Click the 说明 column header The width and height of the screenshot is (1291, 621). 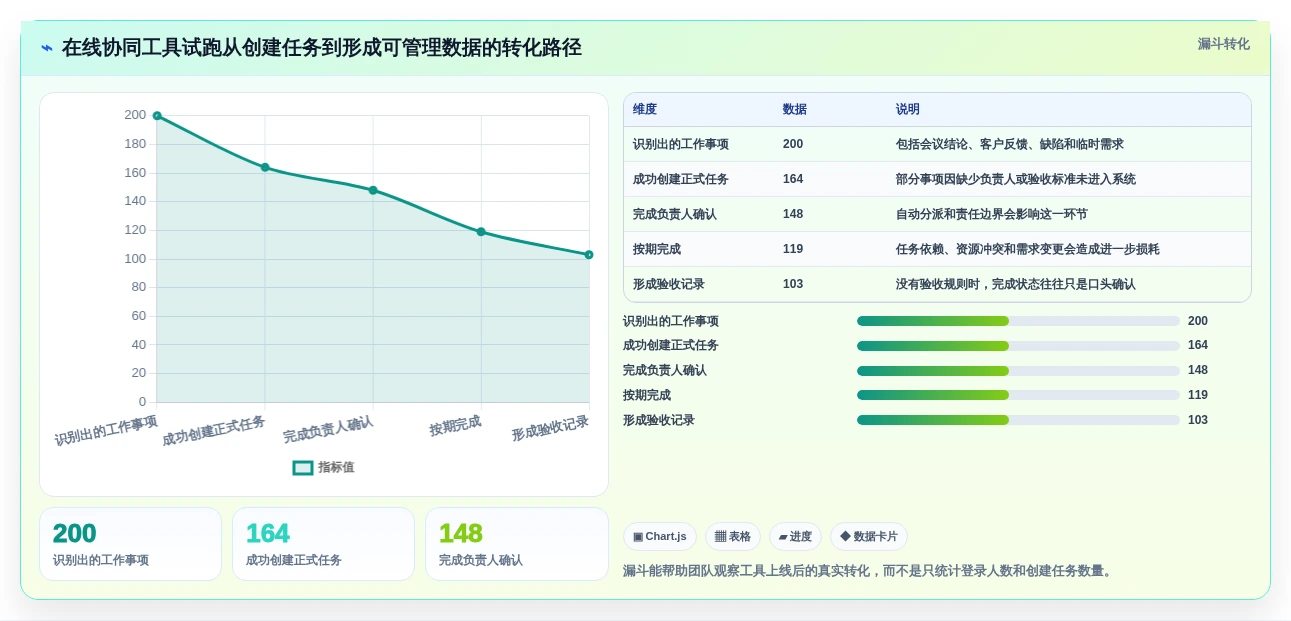[x=908, y=109]
